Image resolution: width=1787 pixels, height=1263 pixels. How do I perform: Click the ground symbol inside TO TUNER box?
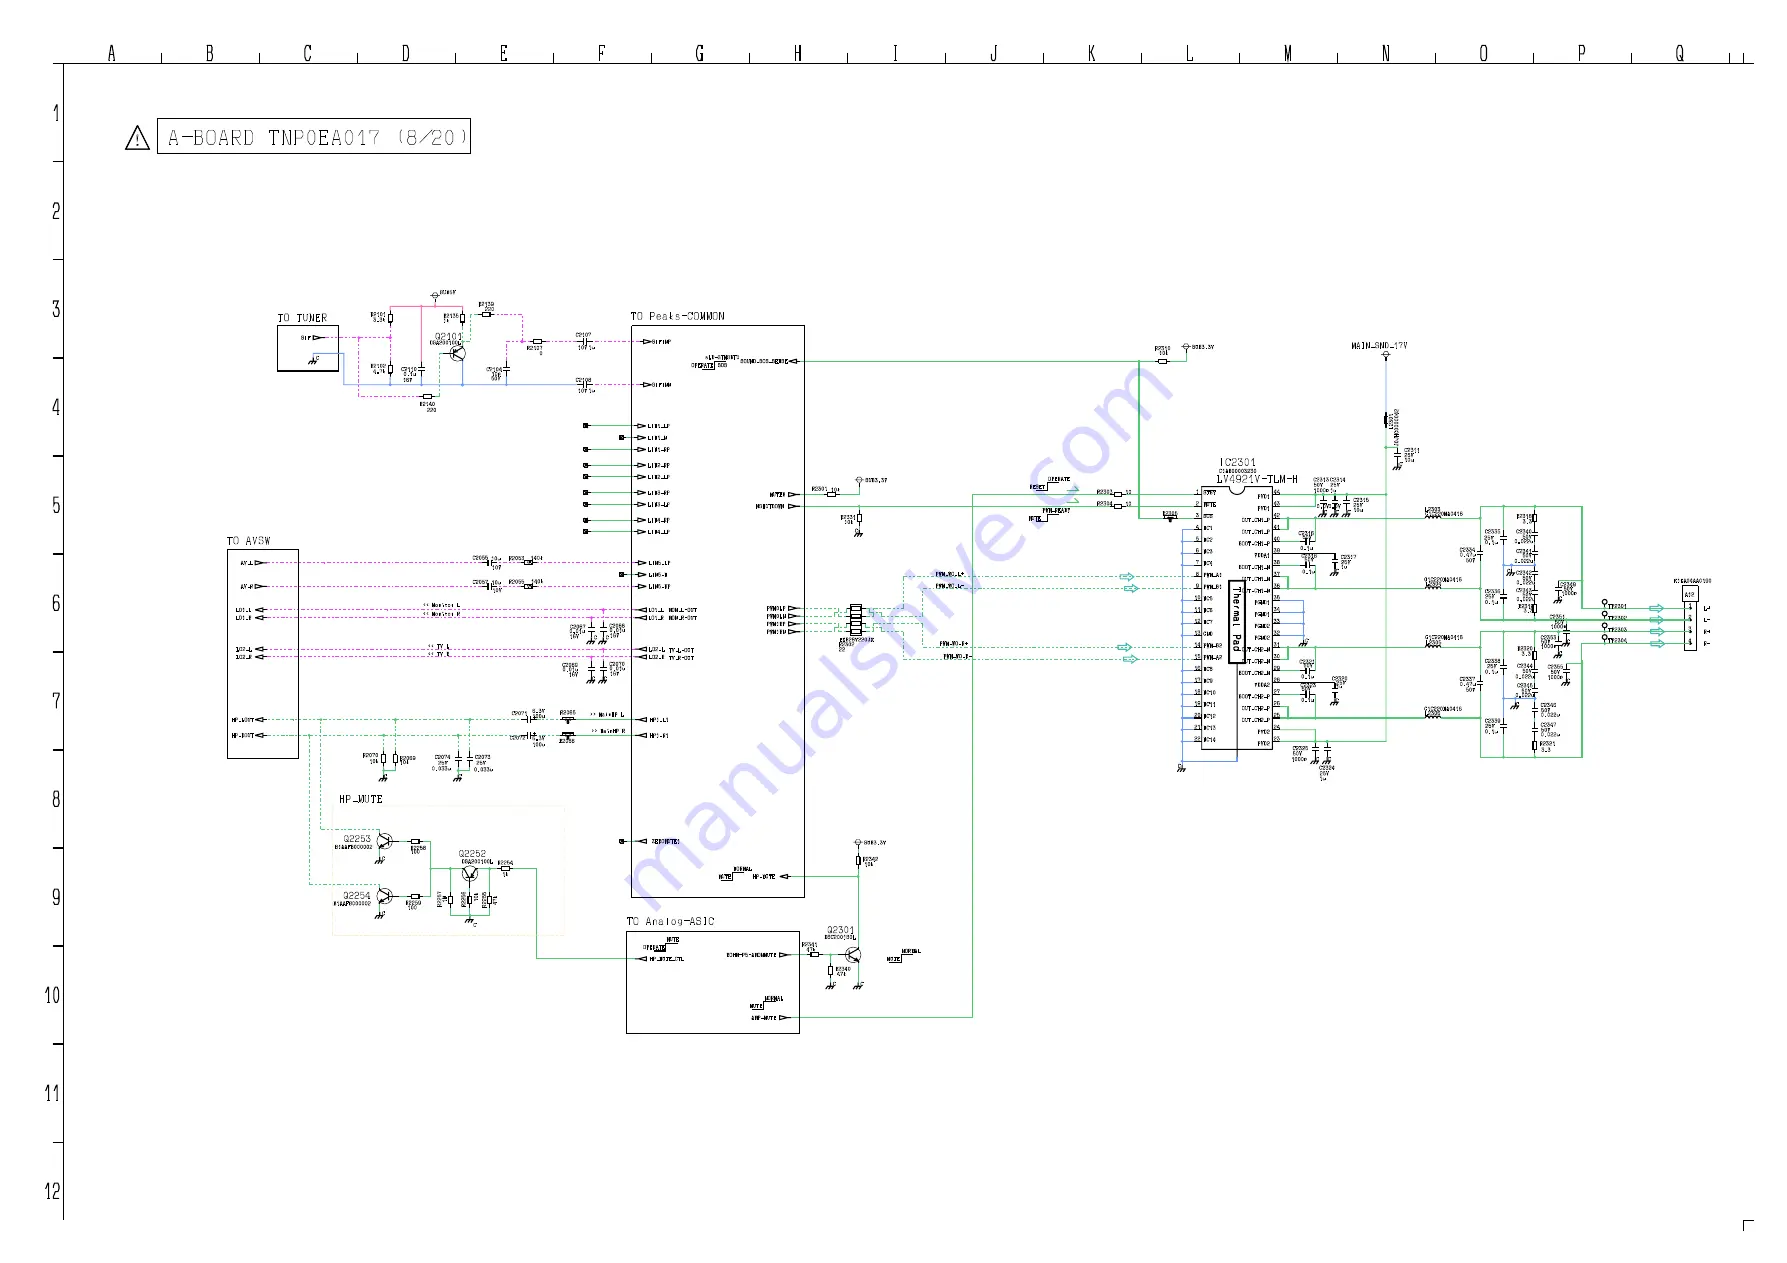(x=314, y=360)
